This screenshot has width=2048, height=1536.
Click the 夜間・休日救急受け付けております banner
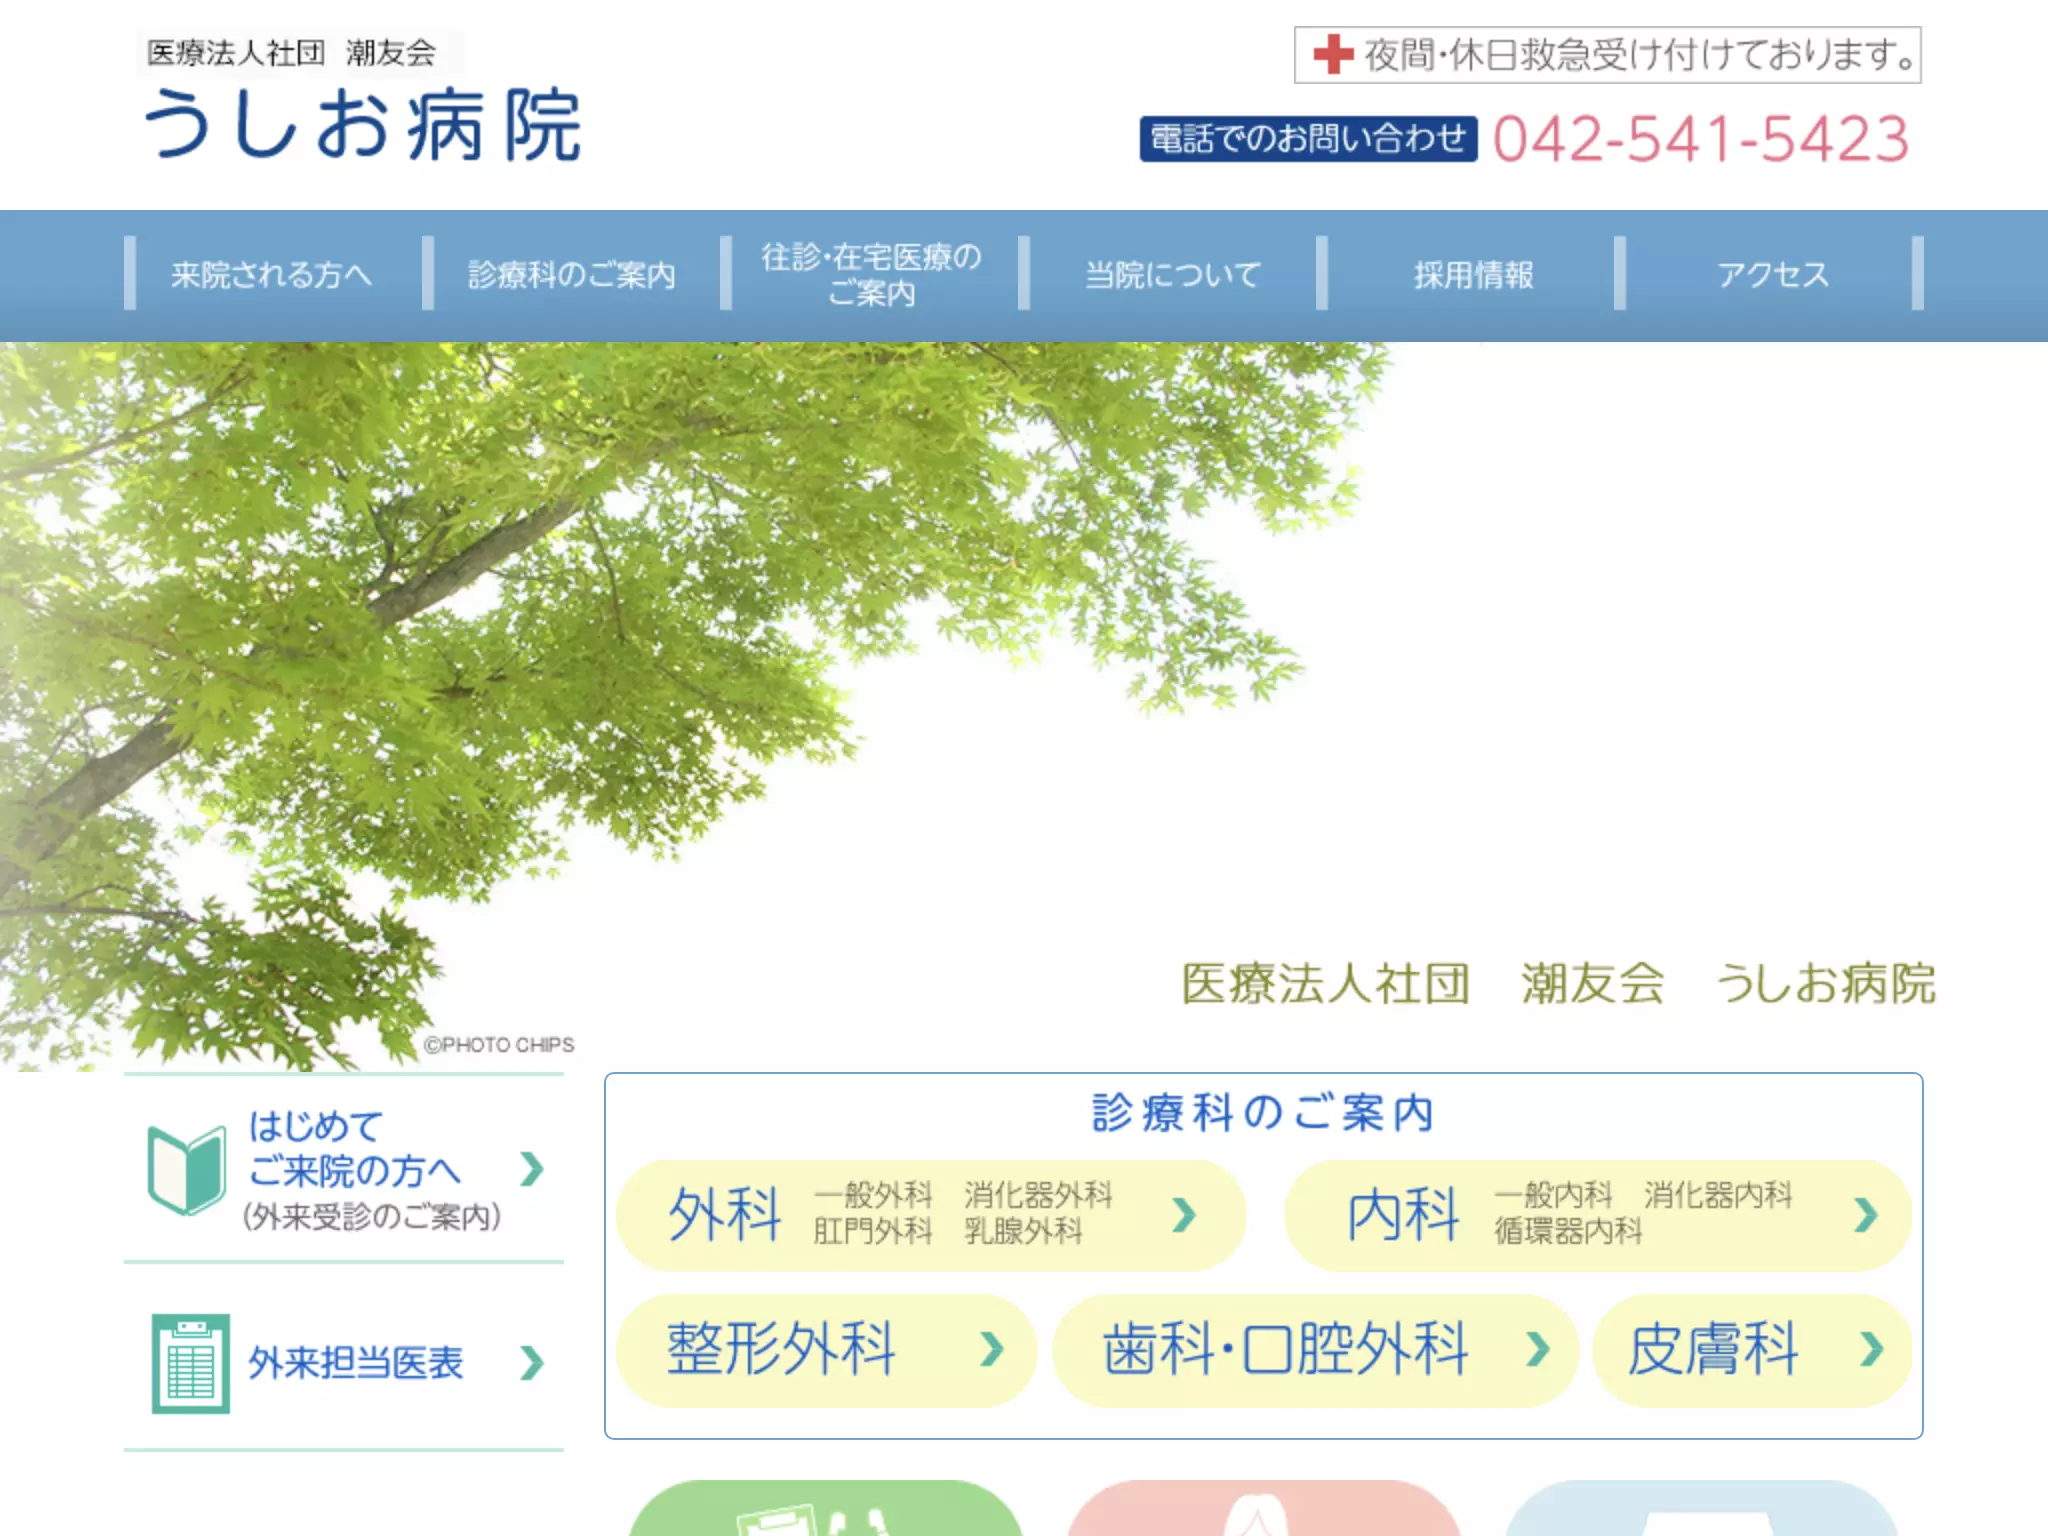click(x=1607, y=55)
